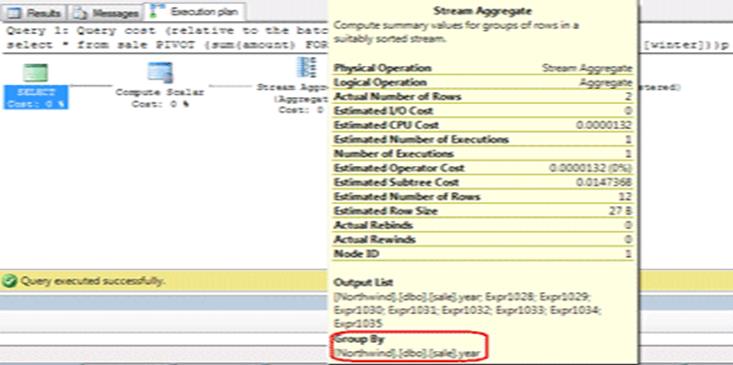Click the 'Compute Scalar' label text
733x365 pixels.
160,93
